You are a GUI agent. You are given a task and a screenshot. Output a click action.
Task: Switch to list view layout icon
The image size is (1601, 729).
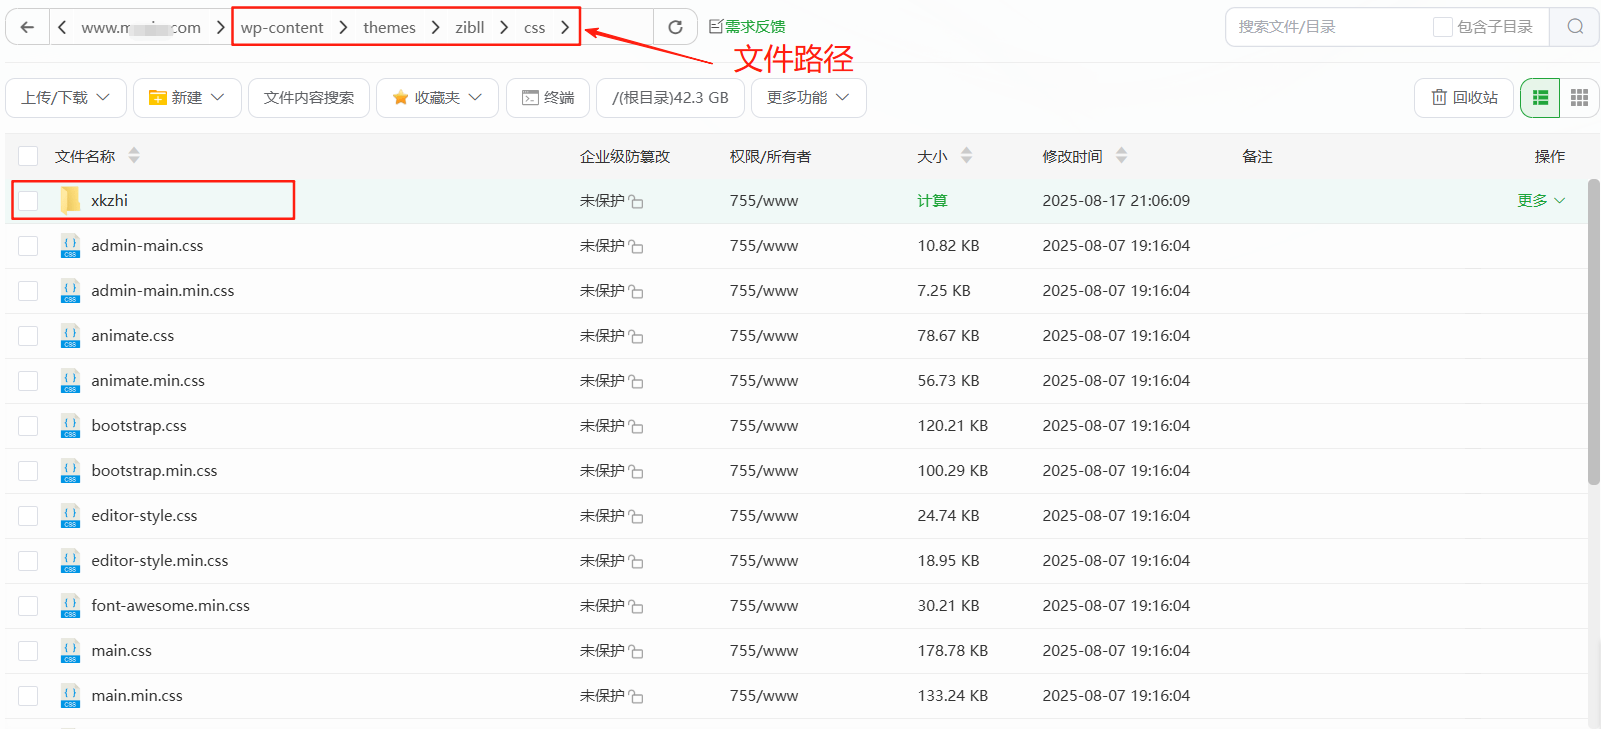point(1540,98)
